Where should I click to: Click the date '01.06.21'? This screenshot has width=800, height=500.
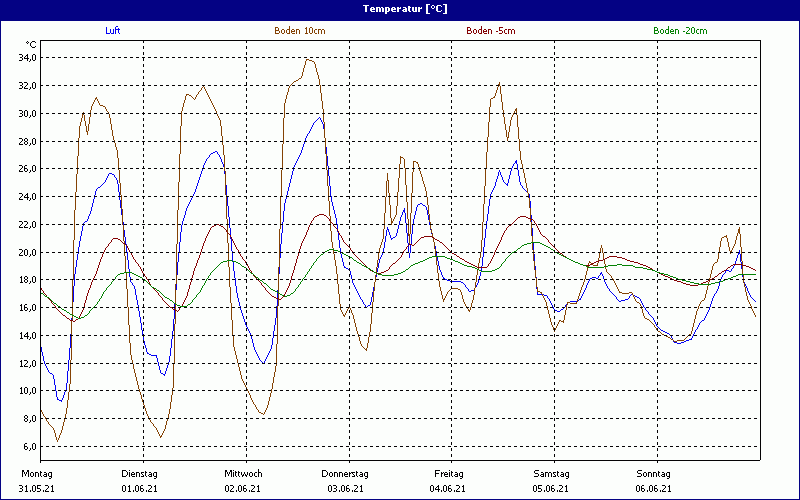point(139,488)
